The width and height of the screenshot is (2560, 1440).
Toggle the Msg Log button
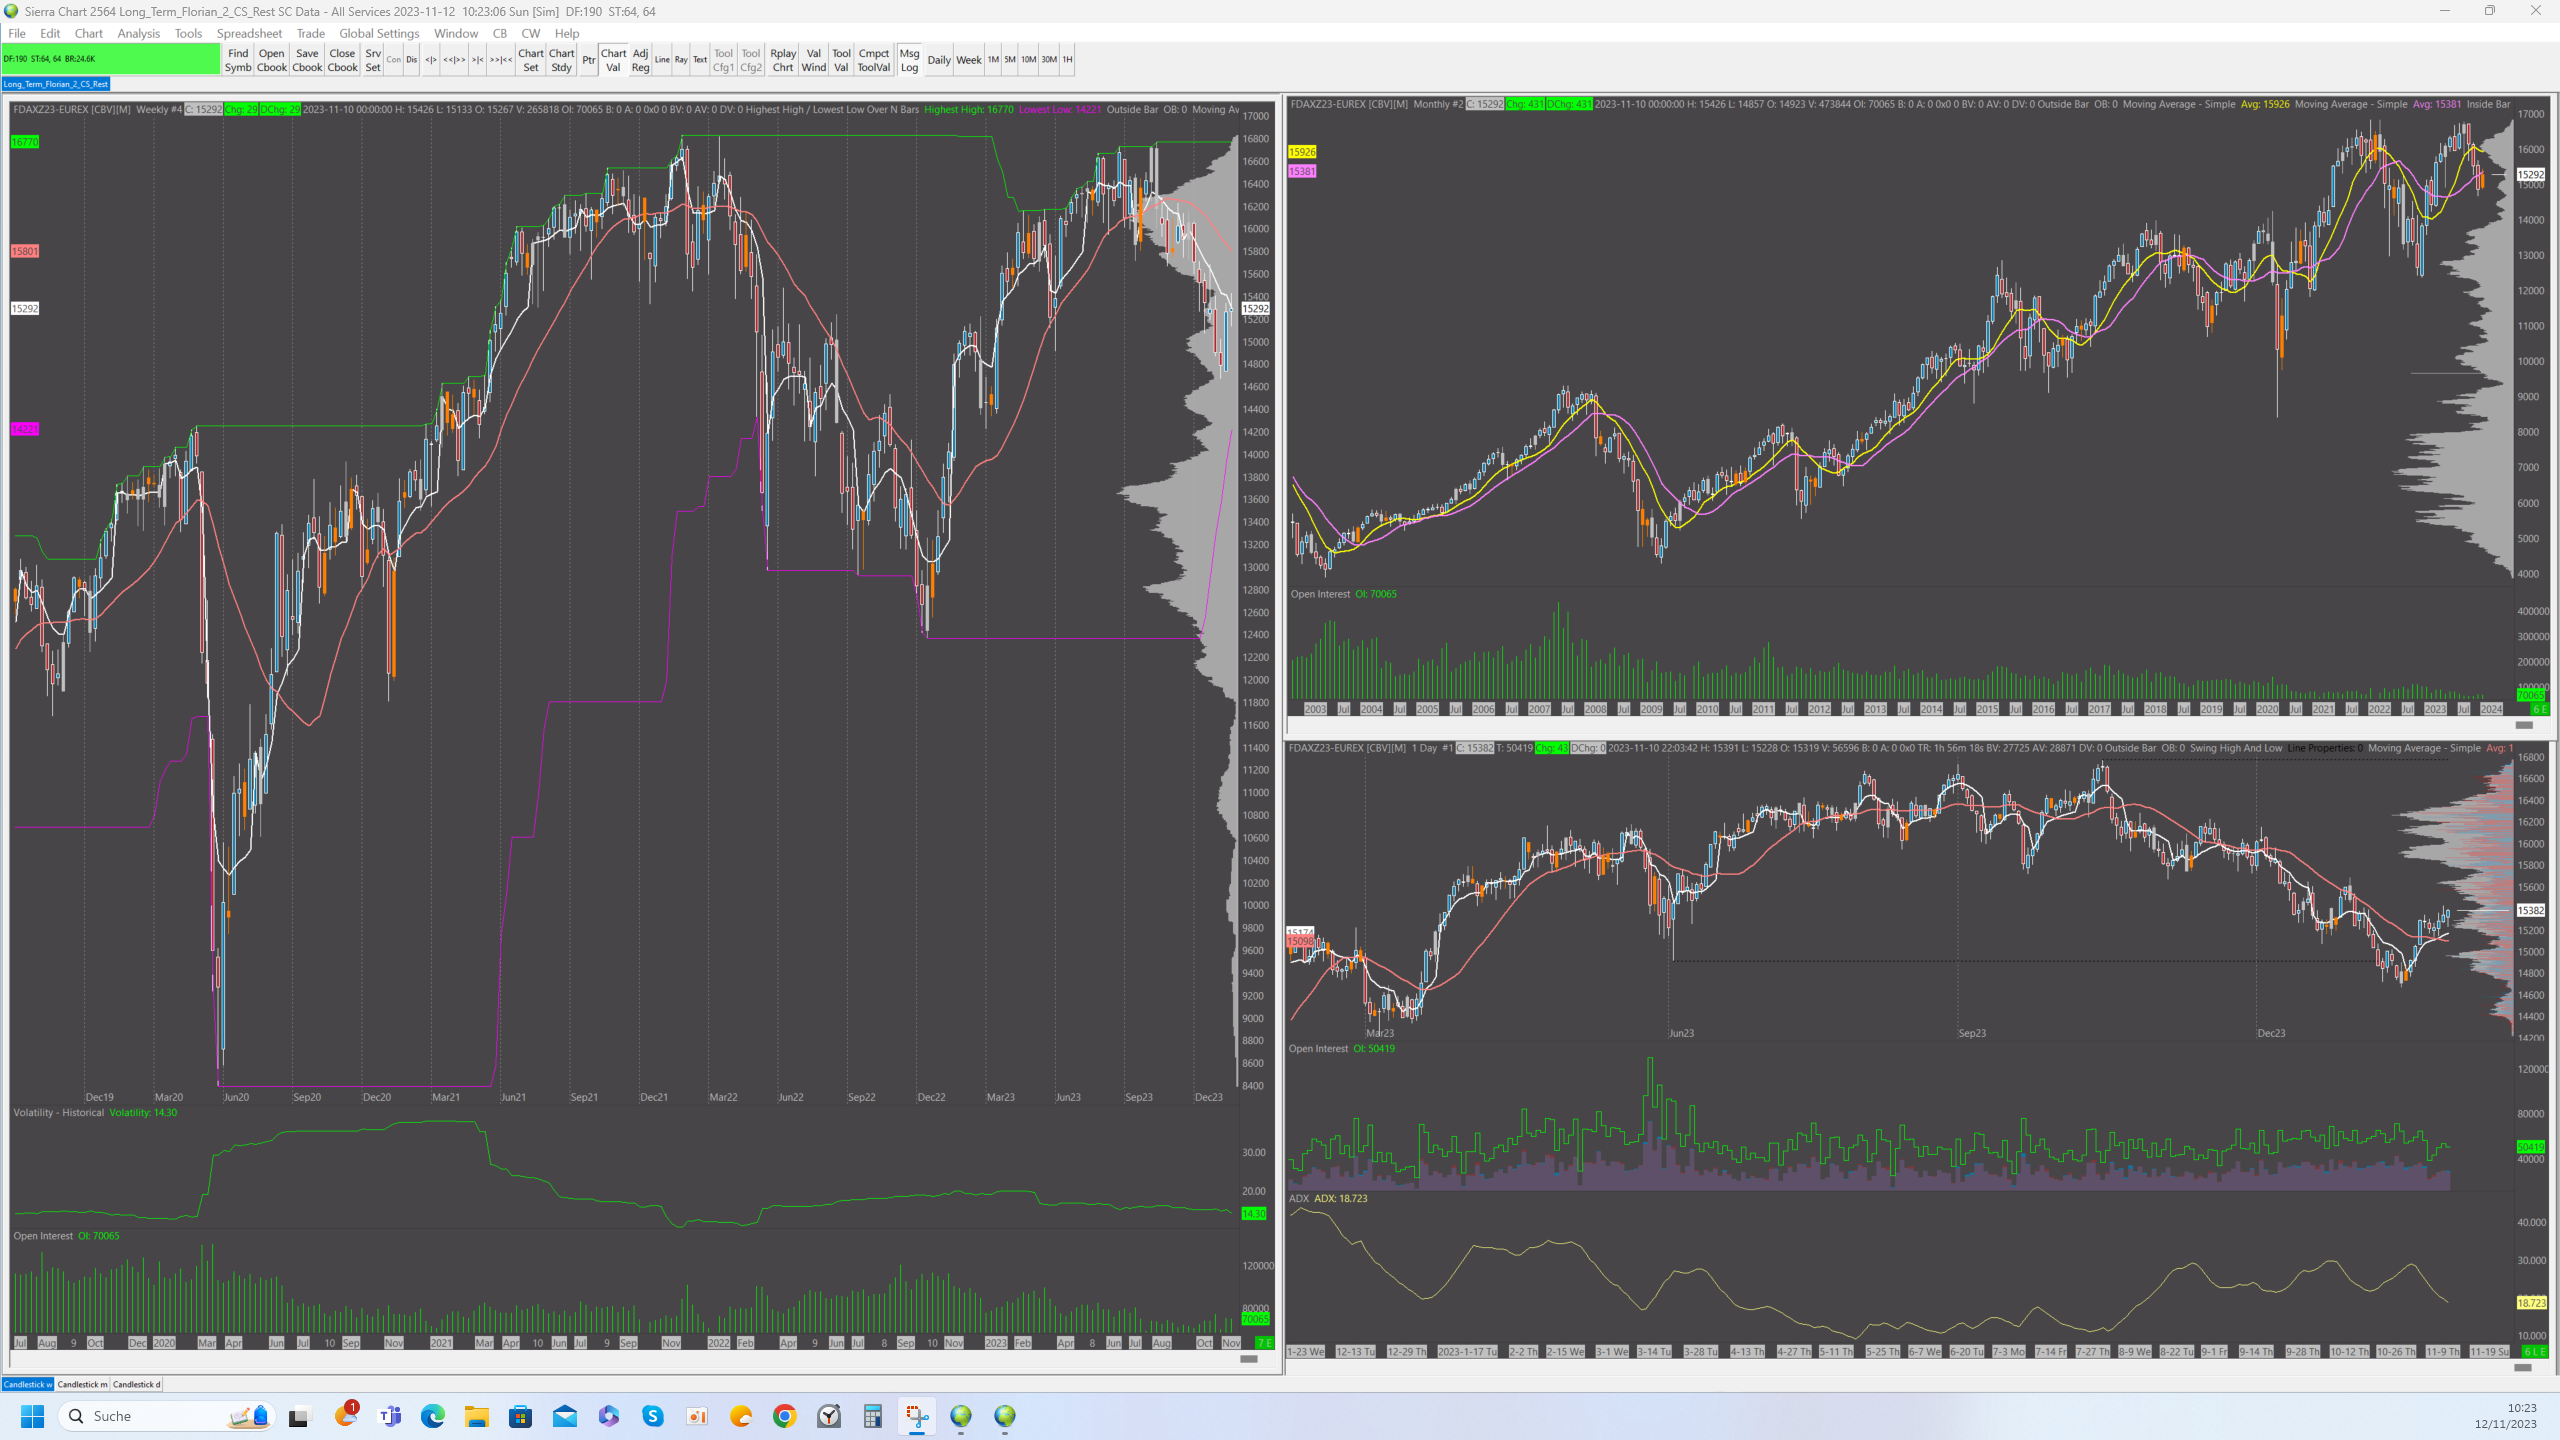909,60
